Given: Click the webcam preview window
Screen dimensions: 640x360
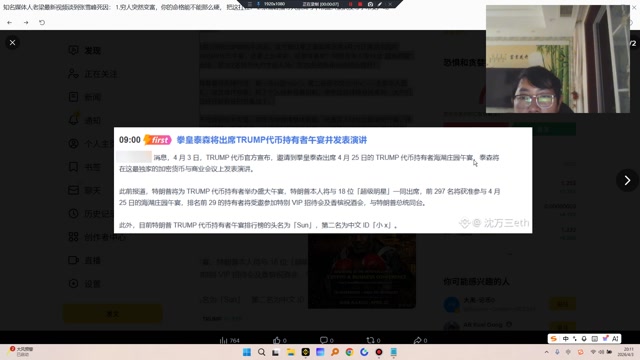Looking at the screenshot, I should [x=558, y=59].
